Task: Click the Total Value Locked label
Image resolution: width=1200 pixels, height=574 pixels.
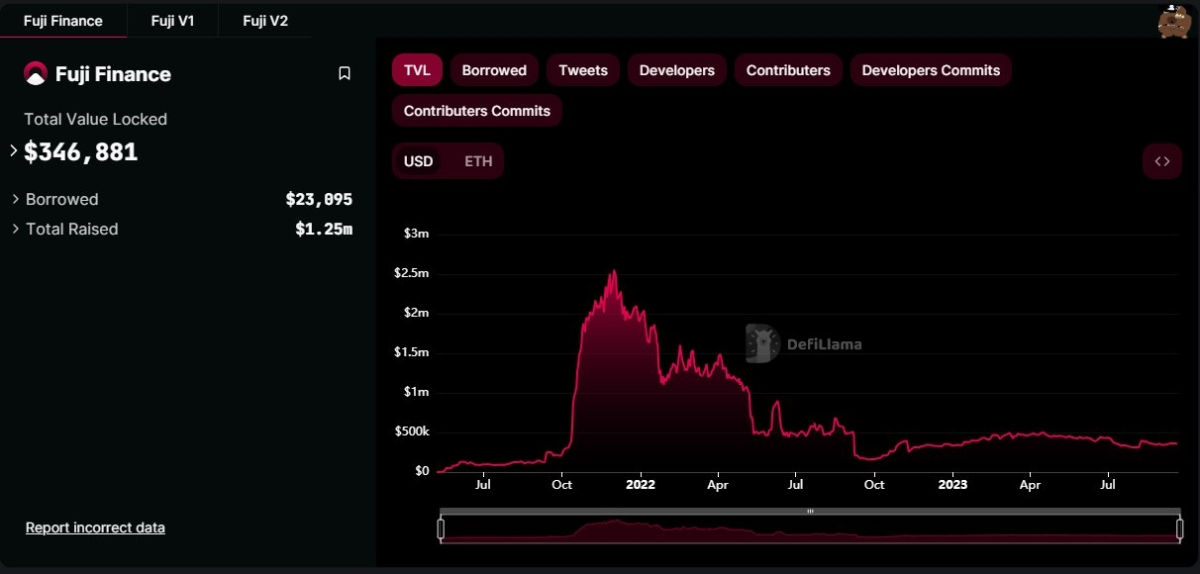Action: (95, 119)
